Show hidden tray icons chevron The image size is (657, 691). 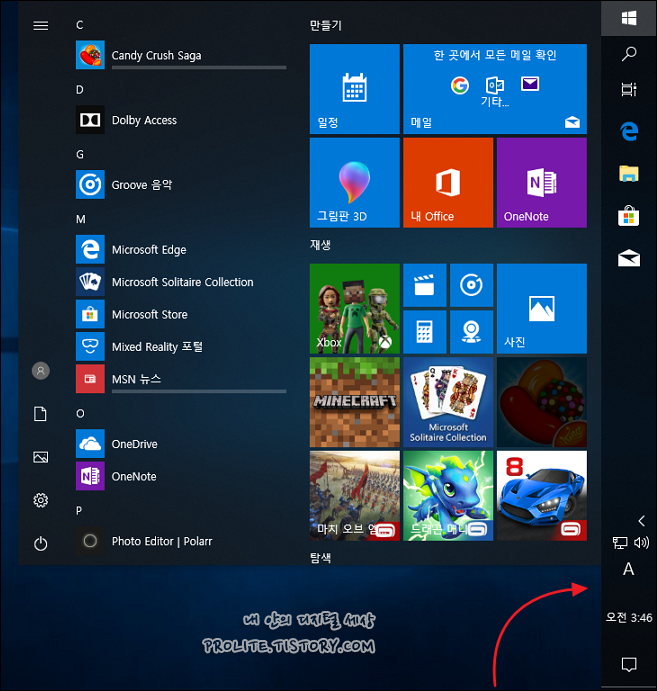click(642, 521)
